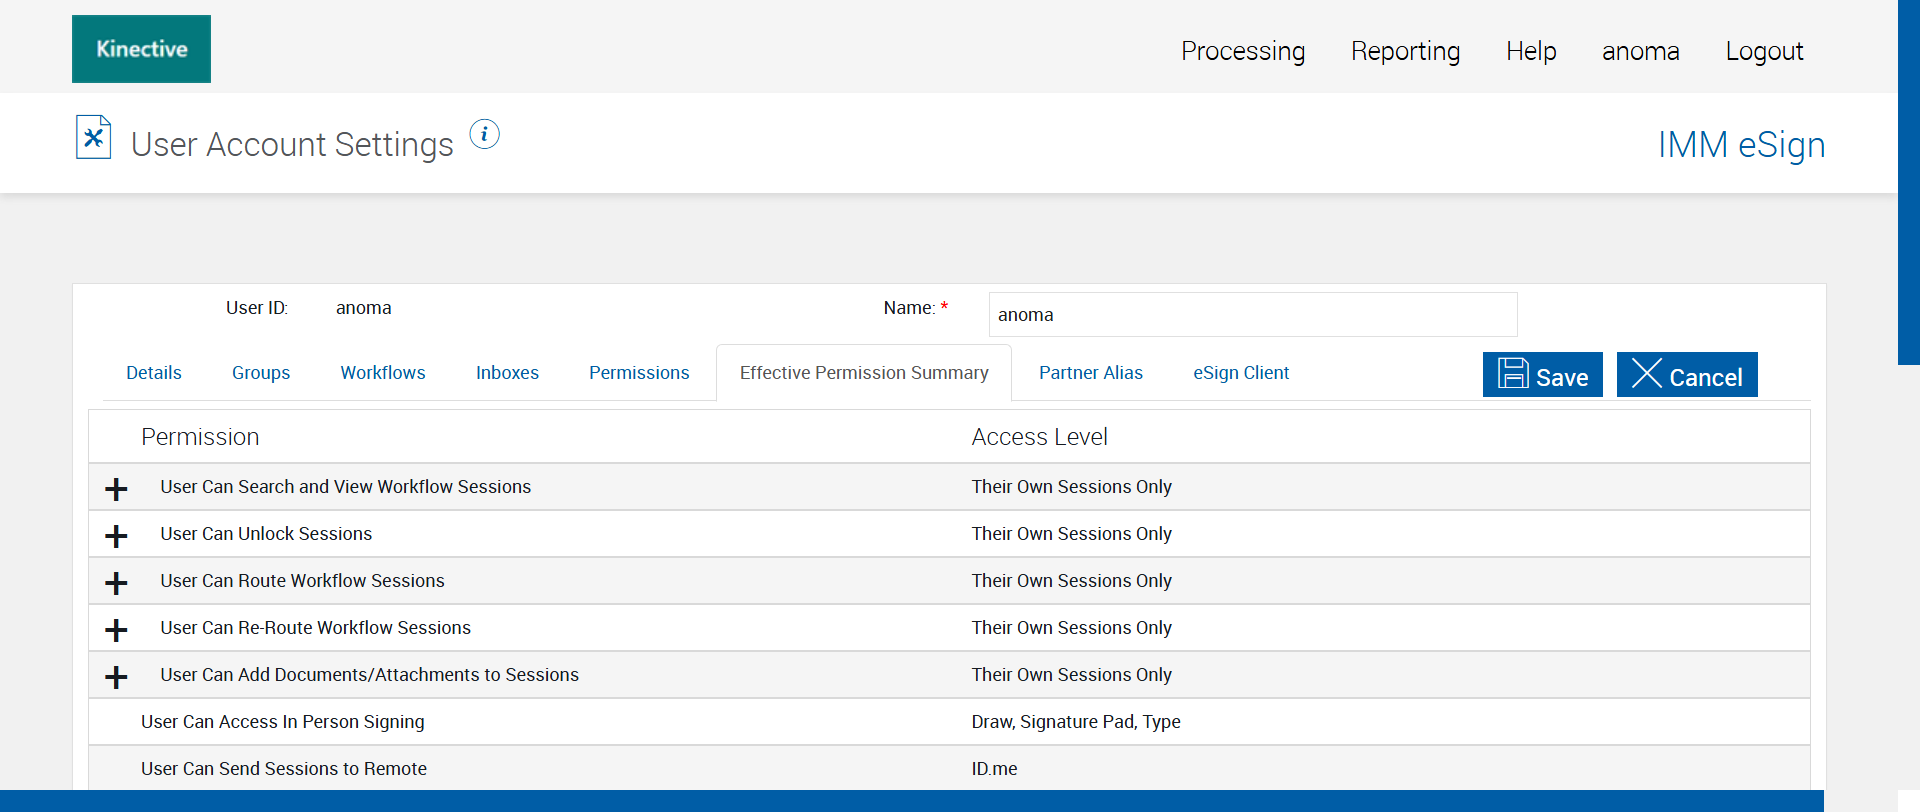Open the Processing menu
Viewport: 1920px width, 812px height.
(1243, 51)
